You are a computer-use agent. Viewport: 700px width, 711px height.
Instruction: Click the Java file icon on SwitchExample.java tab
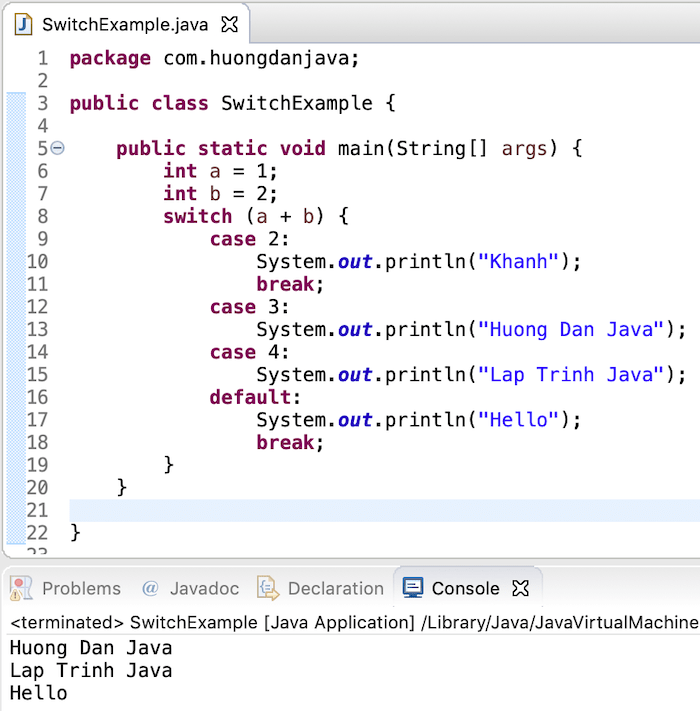[23, 24]
